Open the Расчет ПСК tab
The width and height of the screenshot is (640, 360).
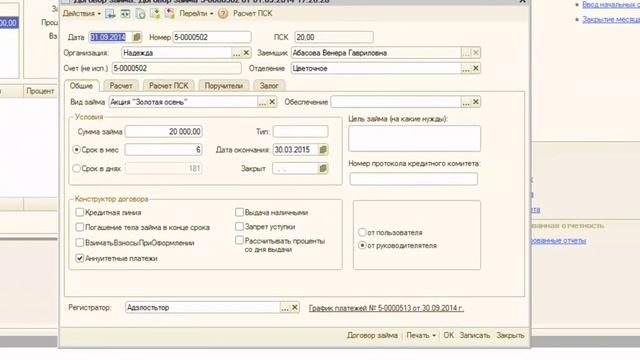pos(169,86)
